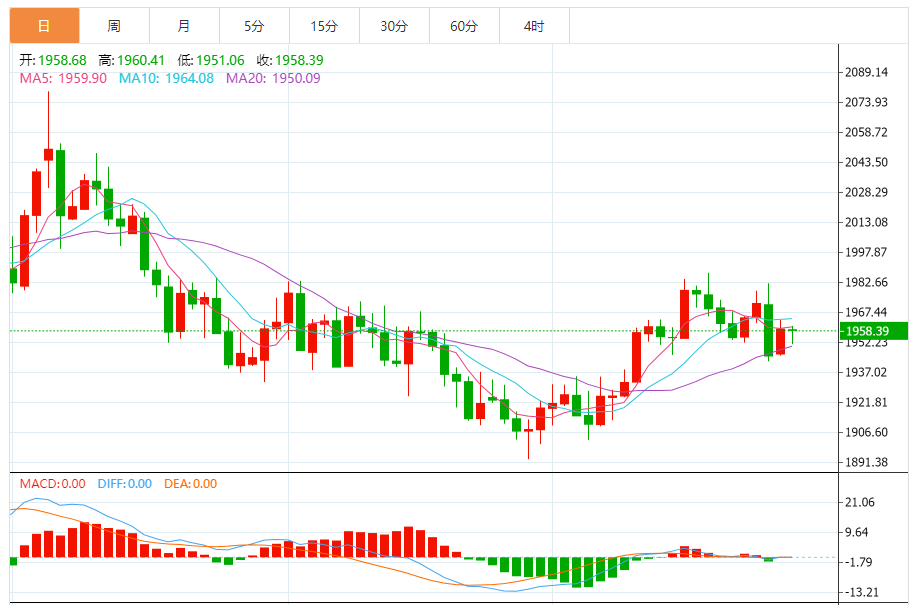Click the MACD:0.00 indicator label
This screenshot has width=920, height=605.
point(53,484)
